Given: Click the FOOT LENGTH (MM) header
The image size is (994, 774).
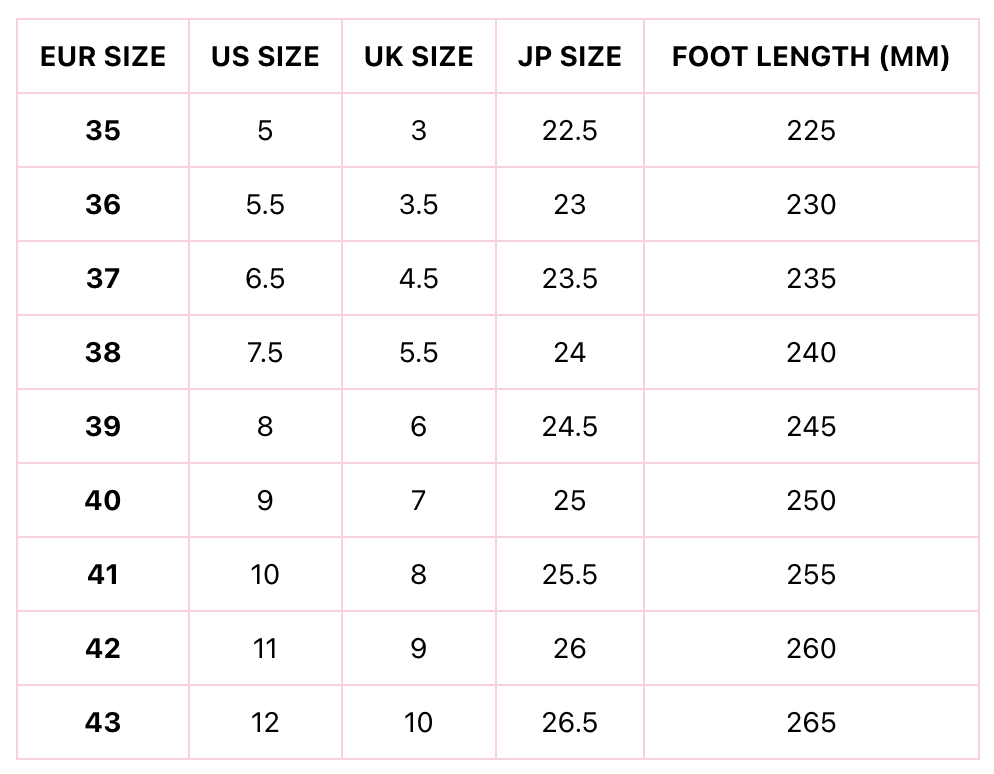Looking at the screenshot, I should point(810,57).
